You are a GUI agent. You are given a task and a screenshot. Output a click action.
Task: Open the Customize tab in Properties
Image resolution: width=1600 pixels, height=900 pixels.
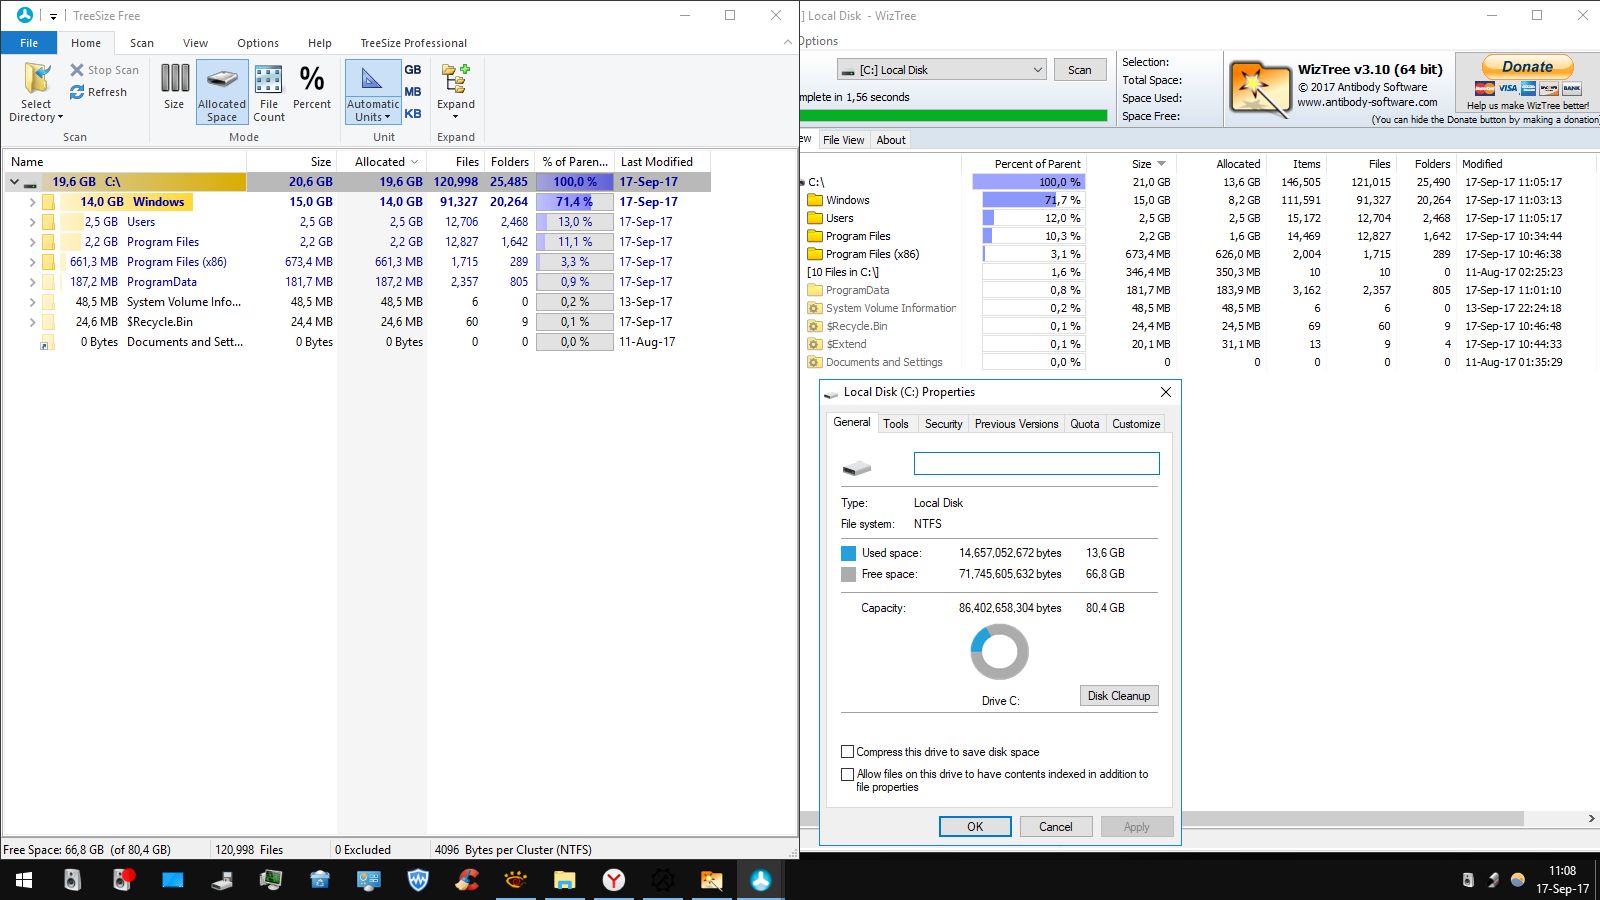click(1136, 424)
